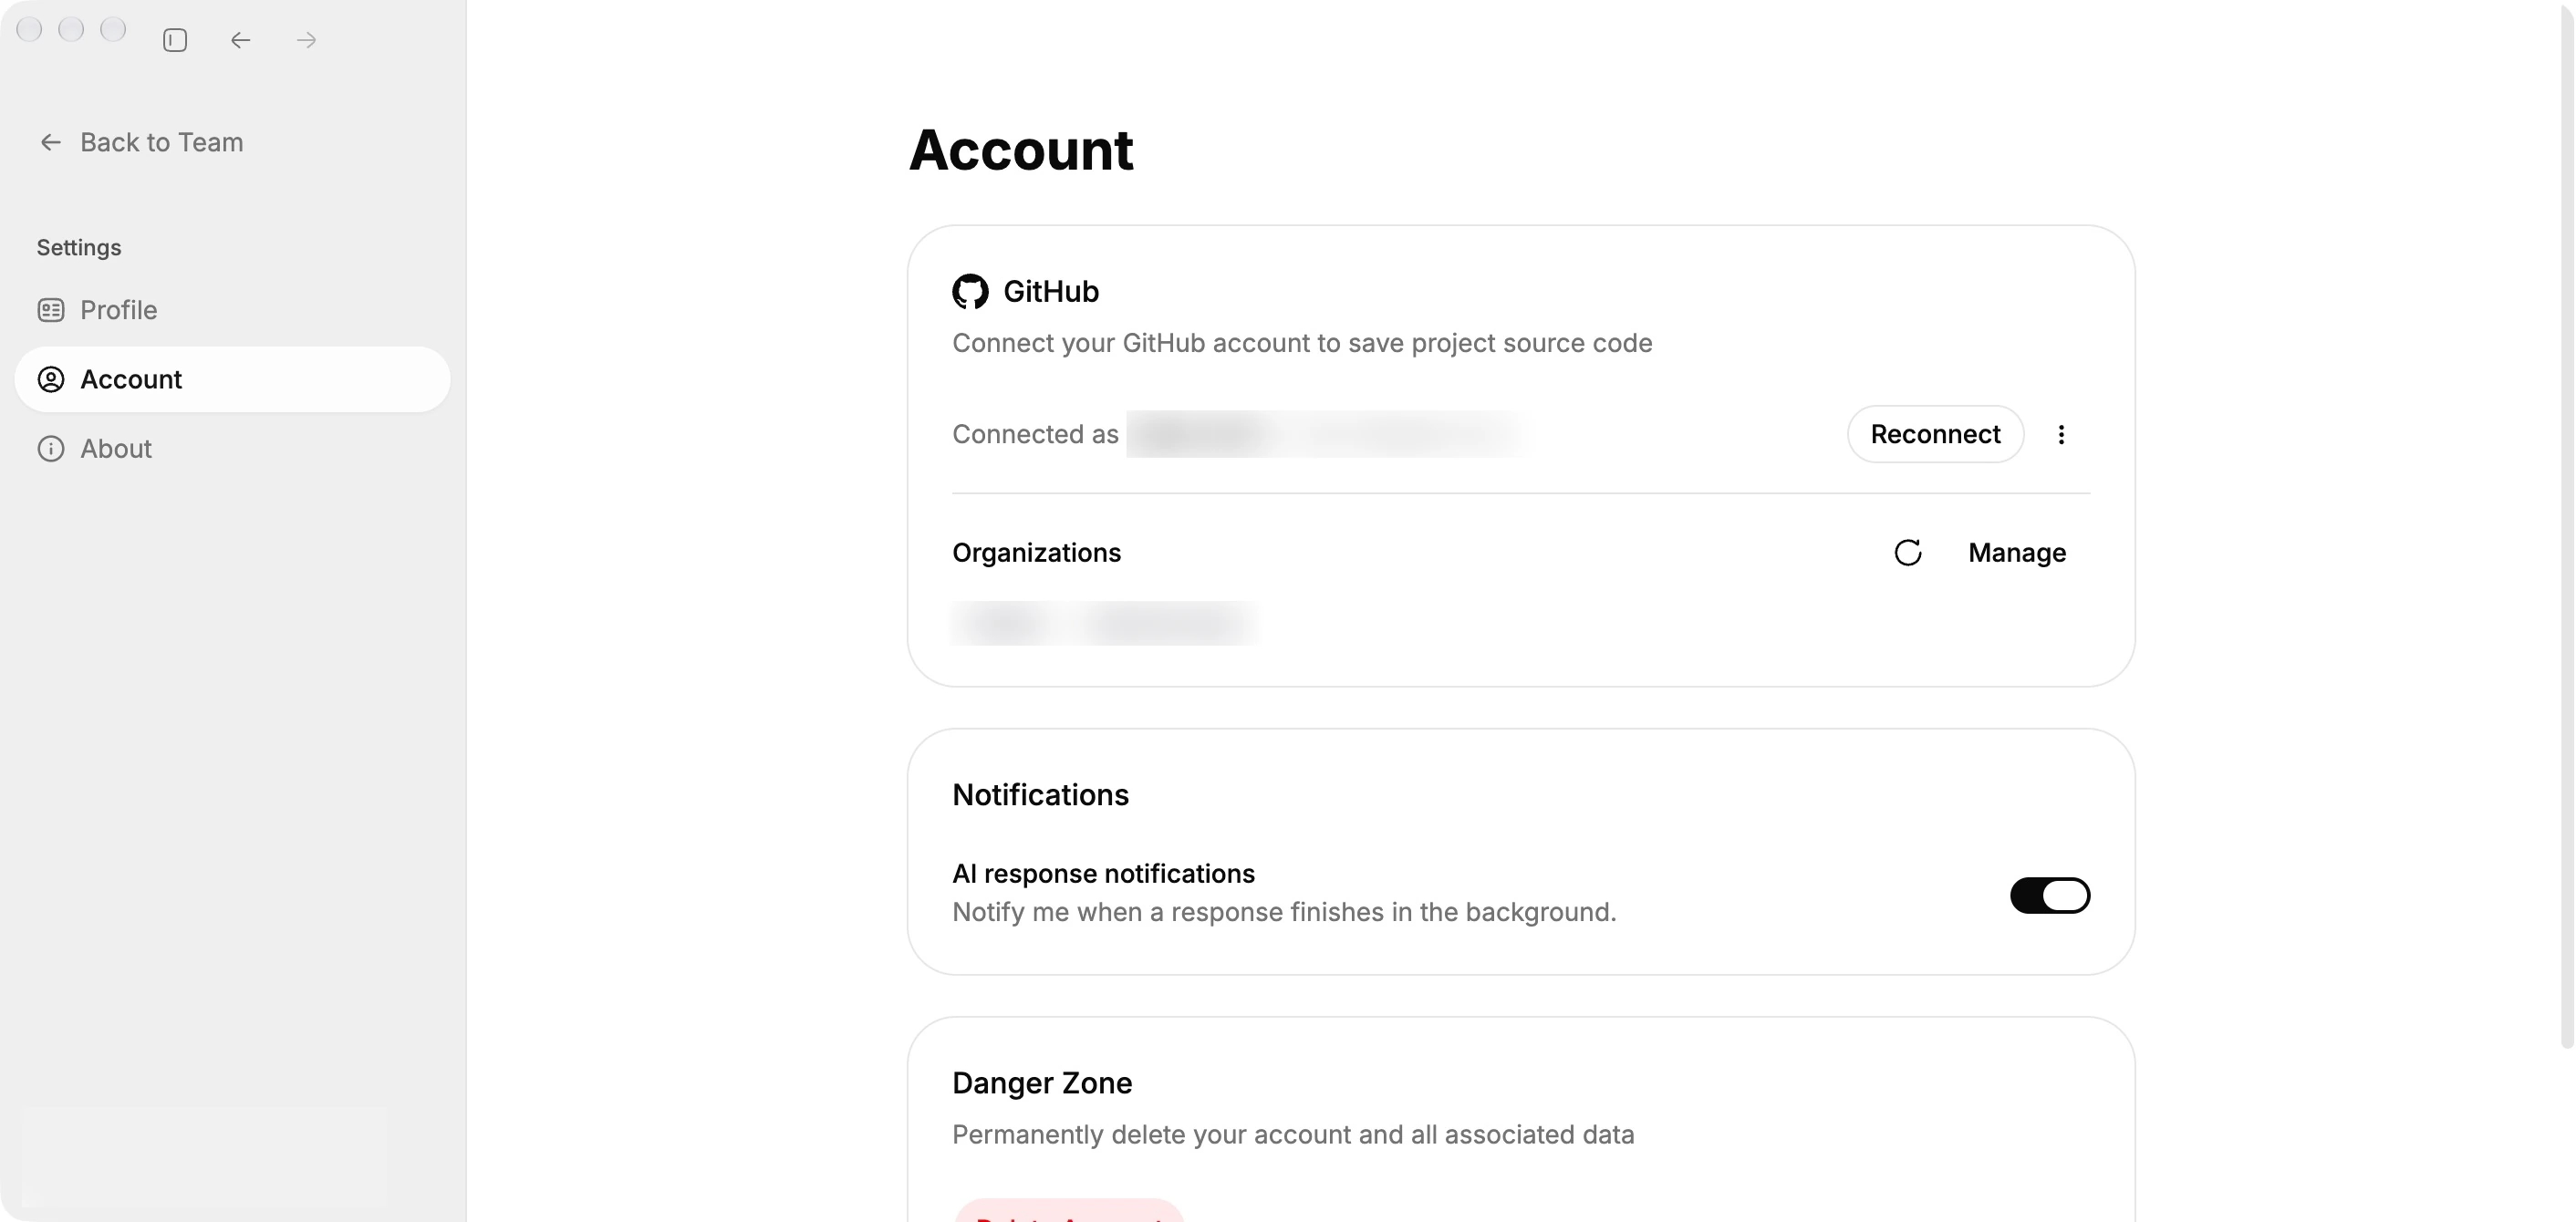Reconnect the GitHub account

click(1935, 434)
